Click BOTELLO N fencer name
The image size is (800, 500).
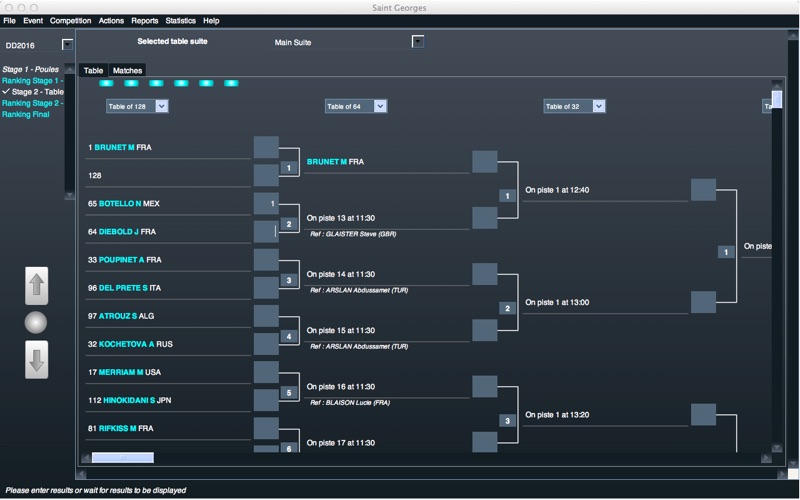pos(120,204)
